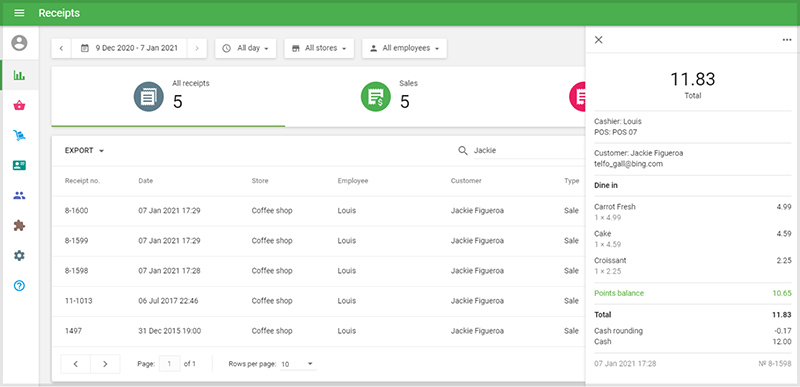The height and width of the screenshot is (387, 800).
Task: Open the Employees ID card icon
Action: [19, 165]
